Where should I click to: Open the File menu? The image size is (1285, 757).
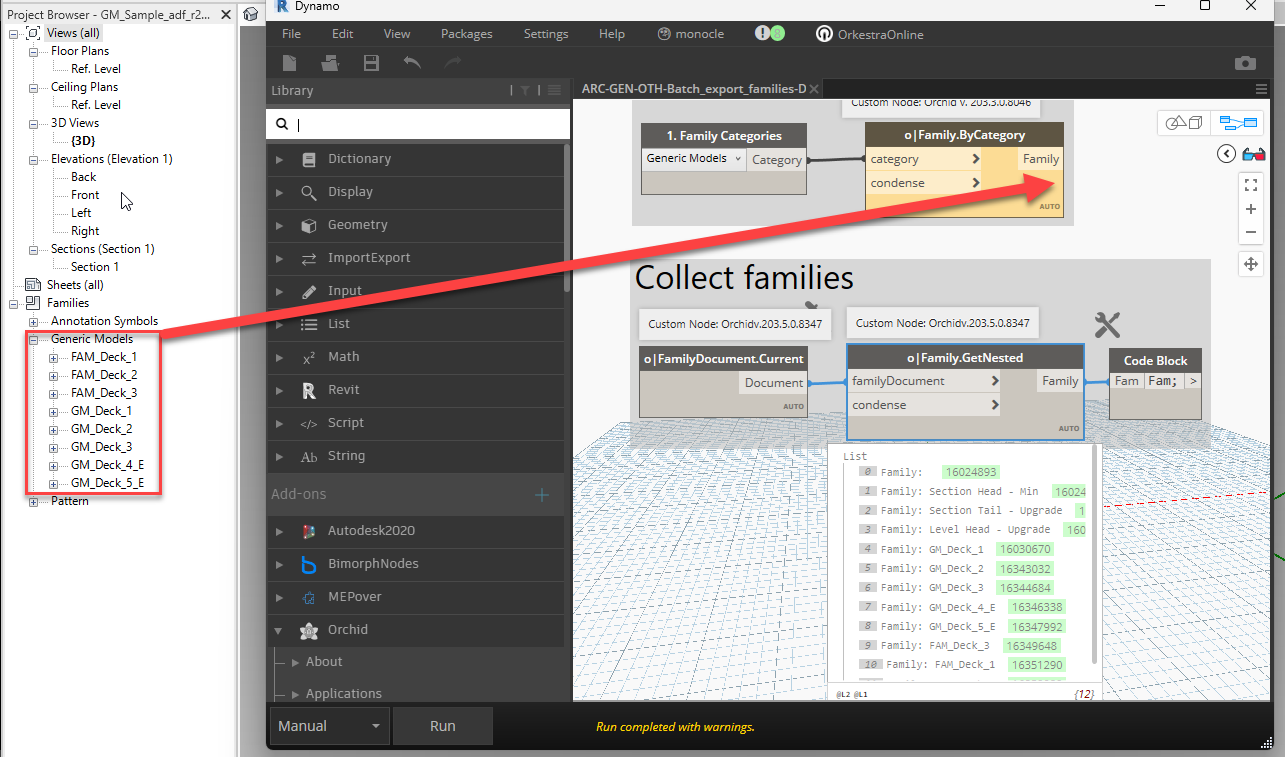pyautogui.click(x=291, y=34)
